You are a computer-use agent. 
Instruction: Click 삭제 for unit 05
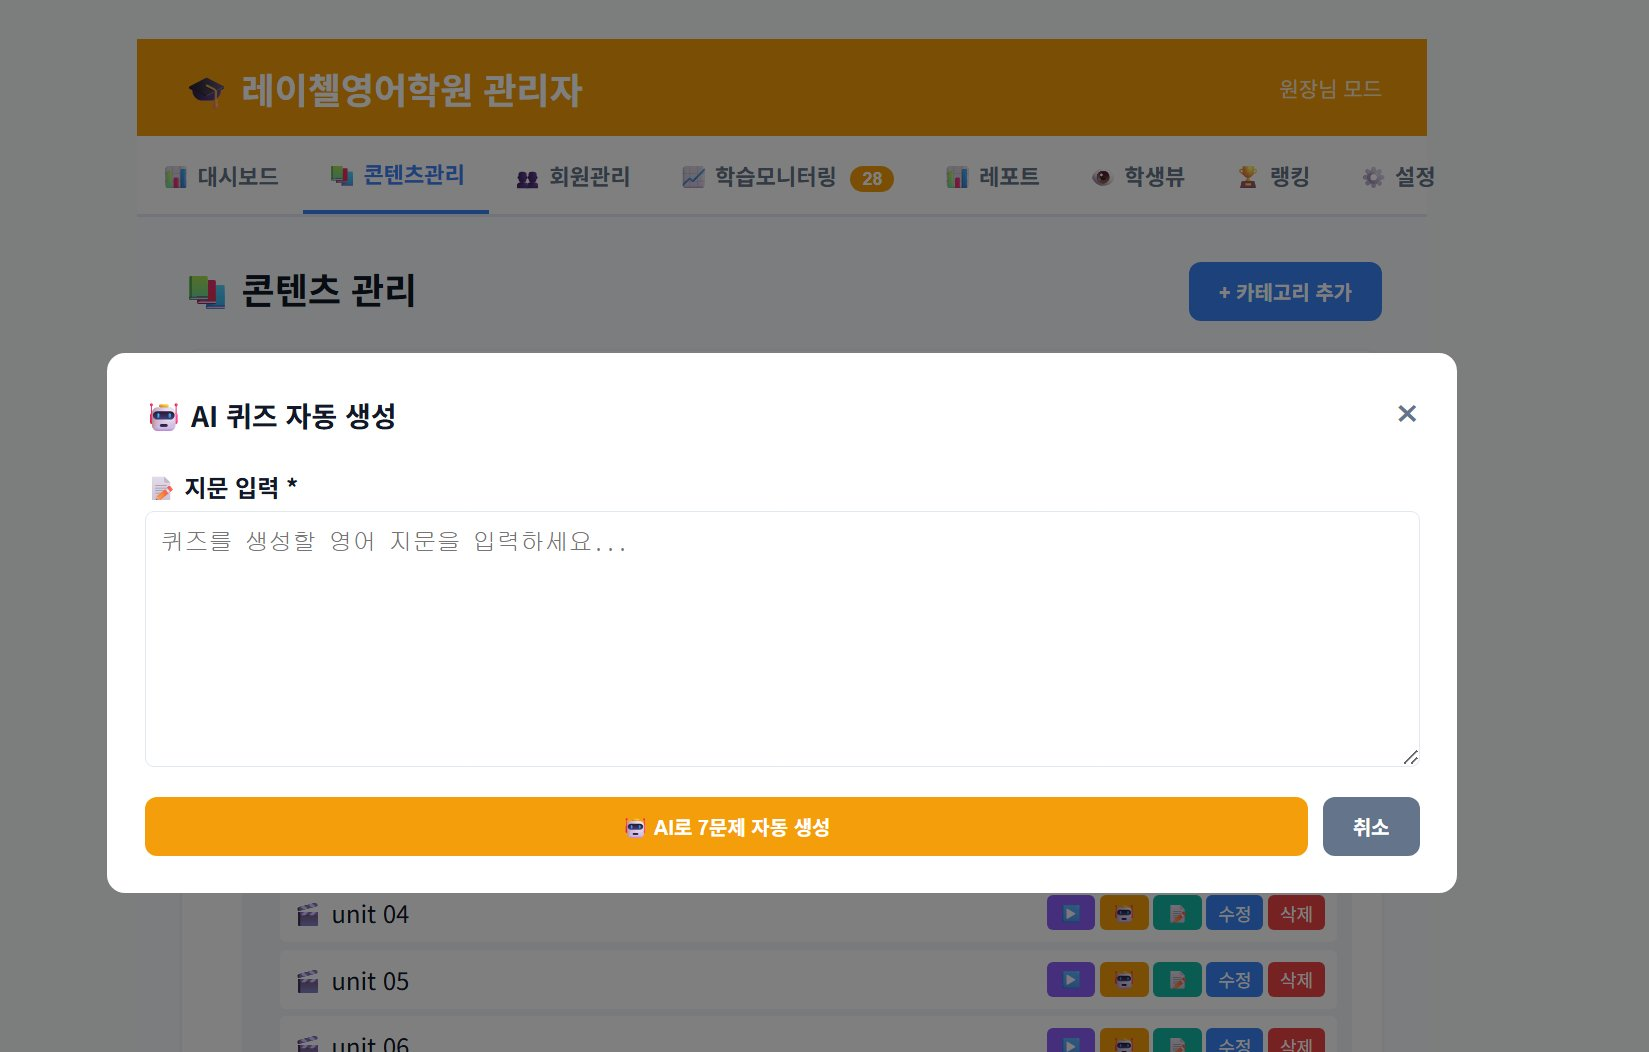click(1296, 979)
